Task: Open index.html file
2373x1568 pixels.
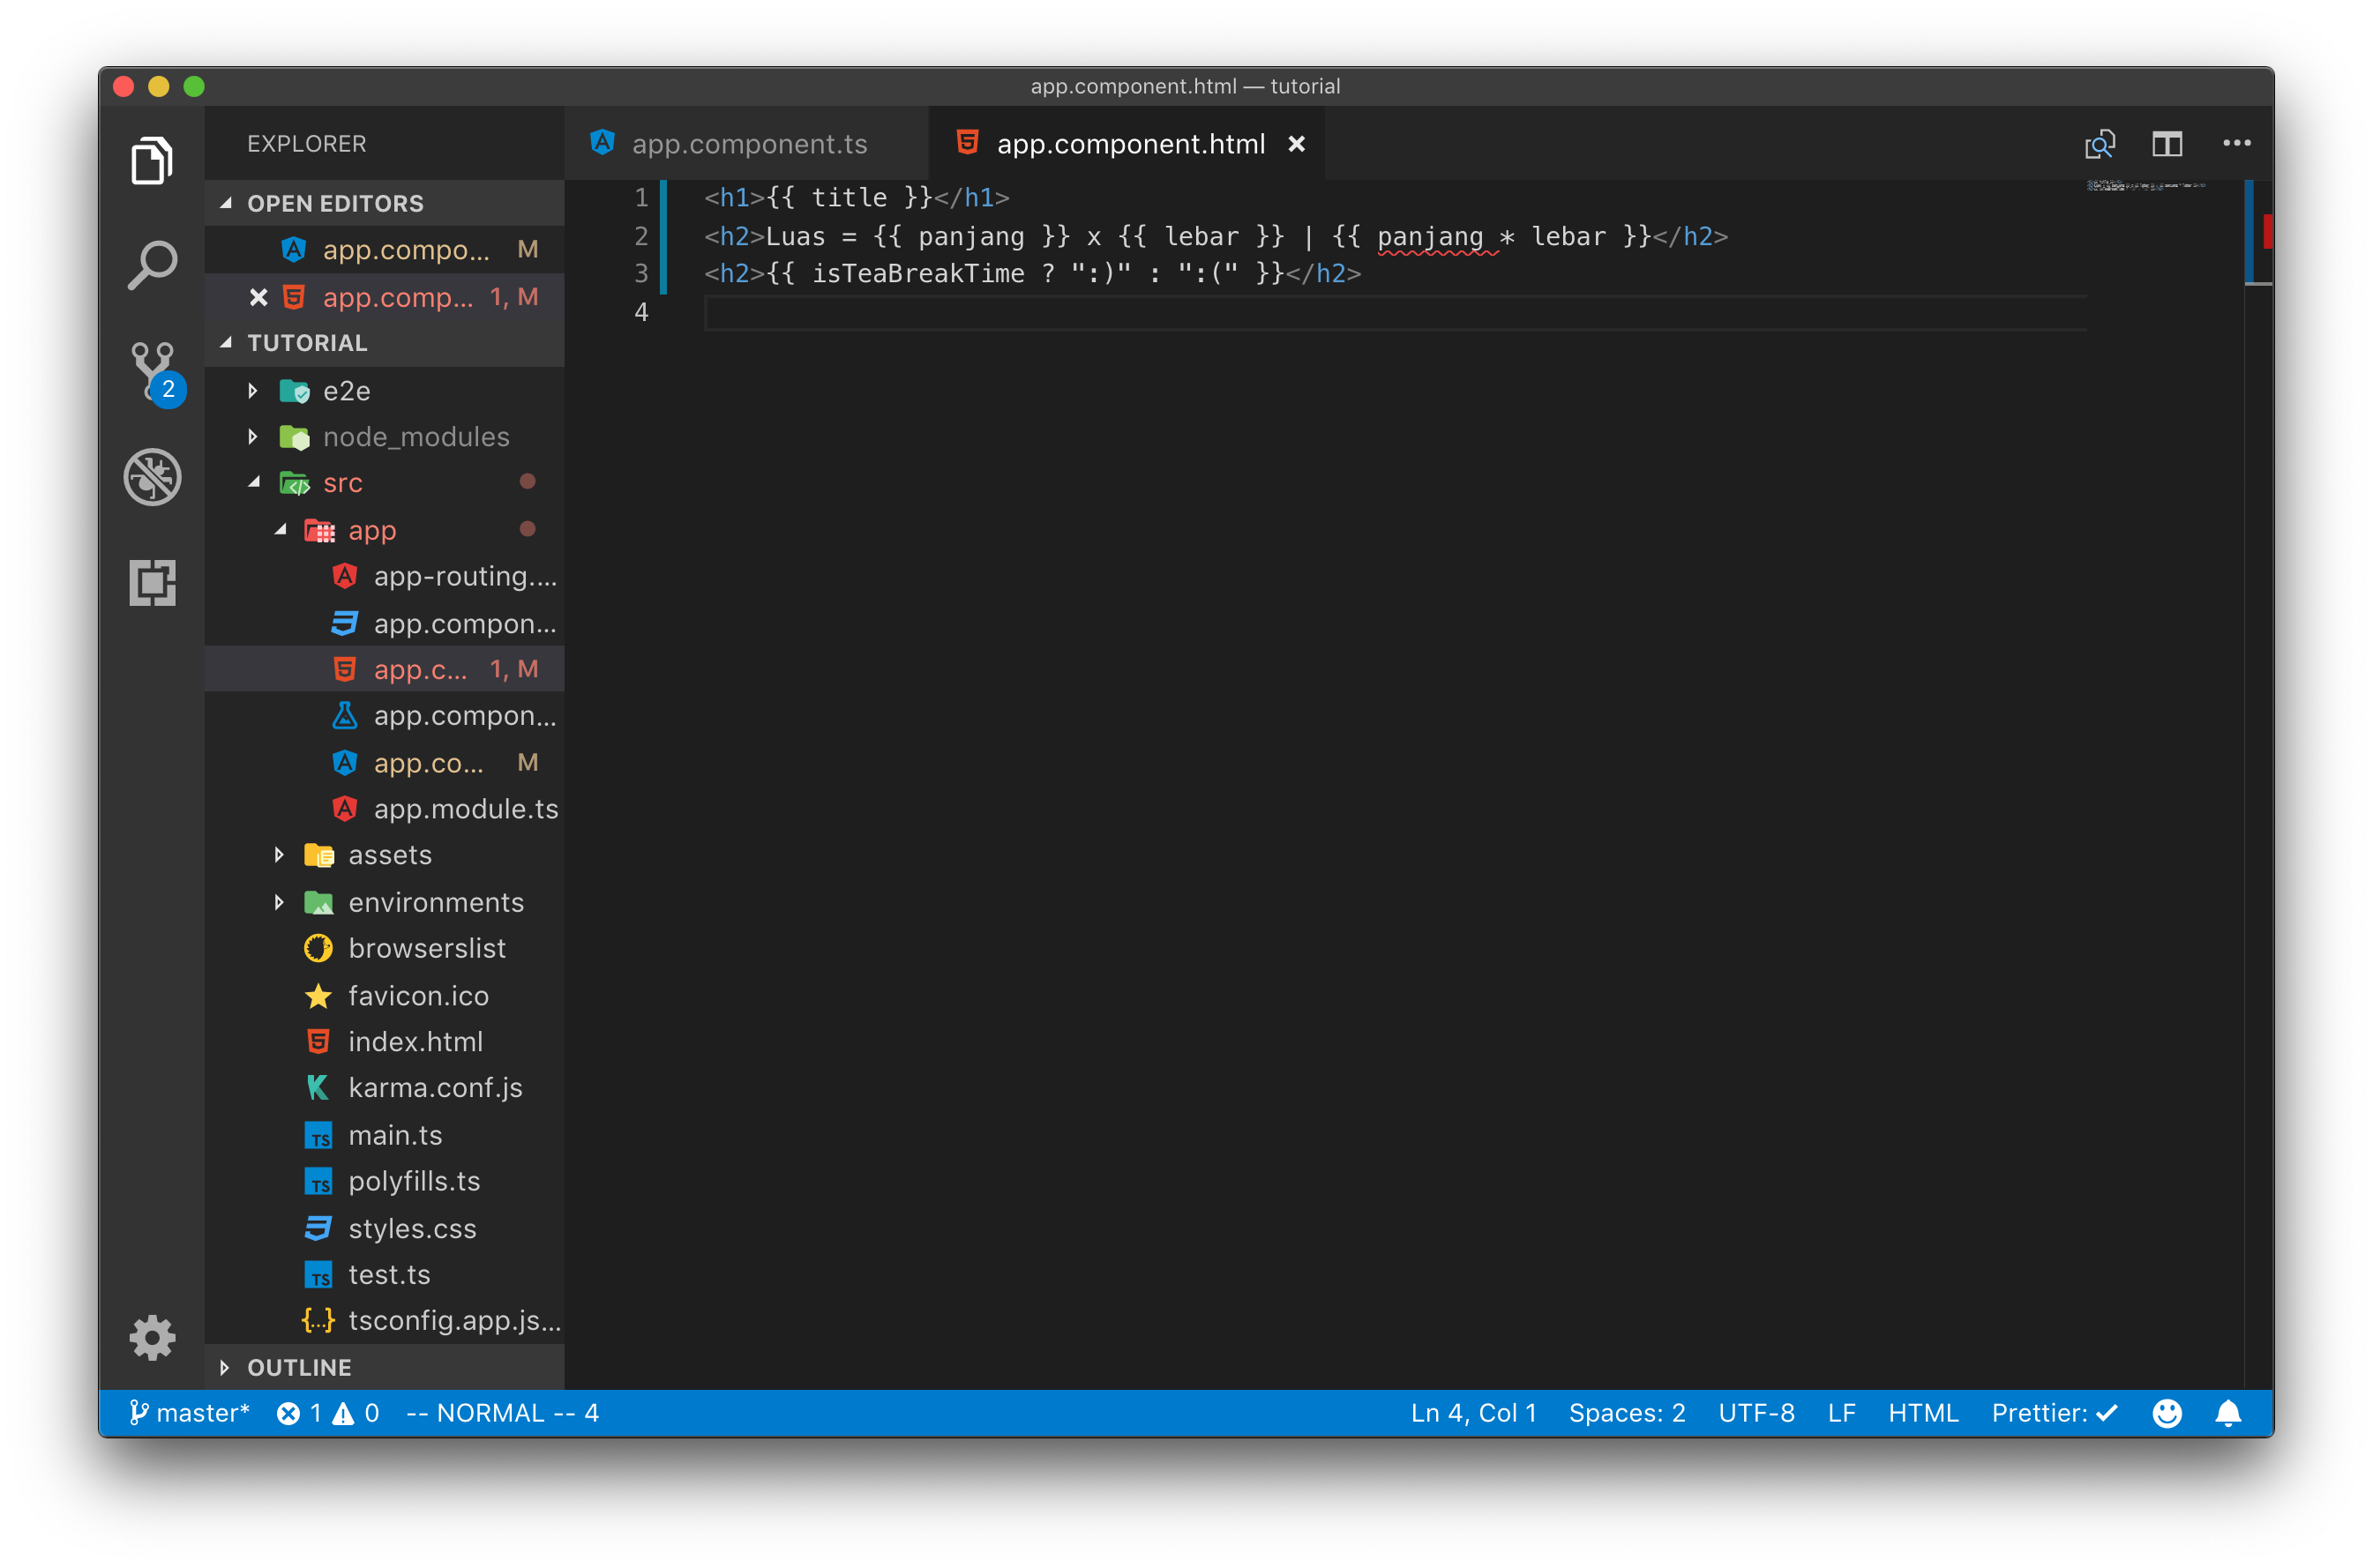Action: coord(385,1041)
